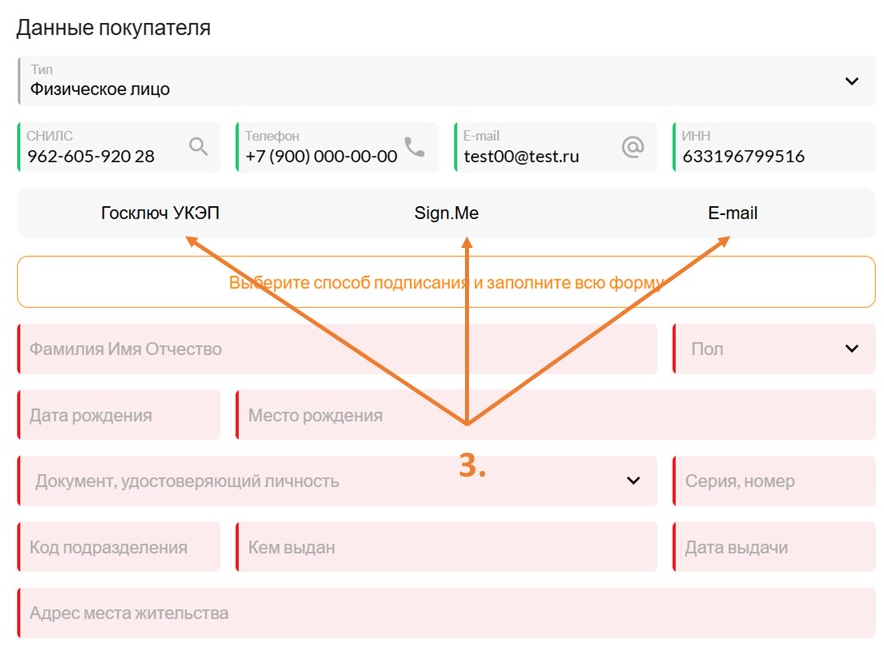Focus the Код подразделения field

(x=119, y=546)
